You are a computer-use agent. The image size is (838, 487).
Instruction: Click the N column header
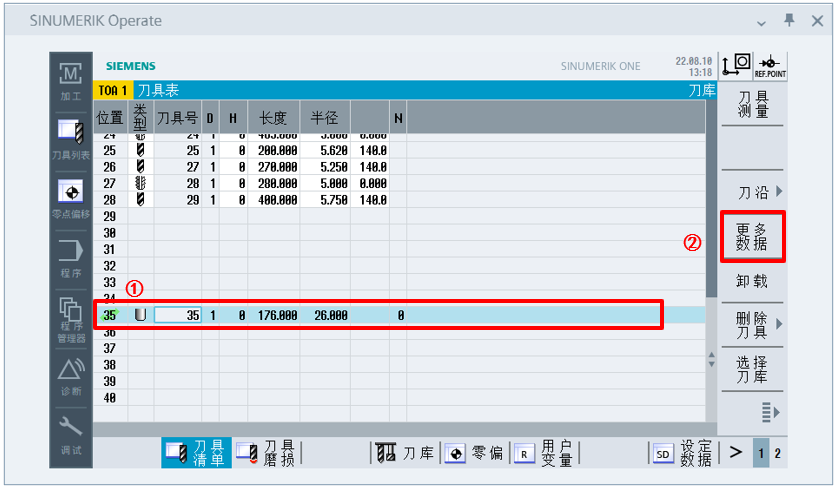click(x=398, y=118)
